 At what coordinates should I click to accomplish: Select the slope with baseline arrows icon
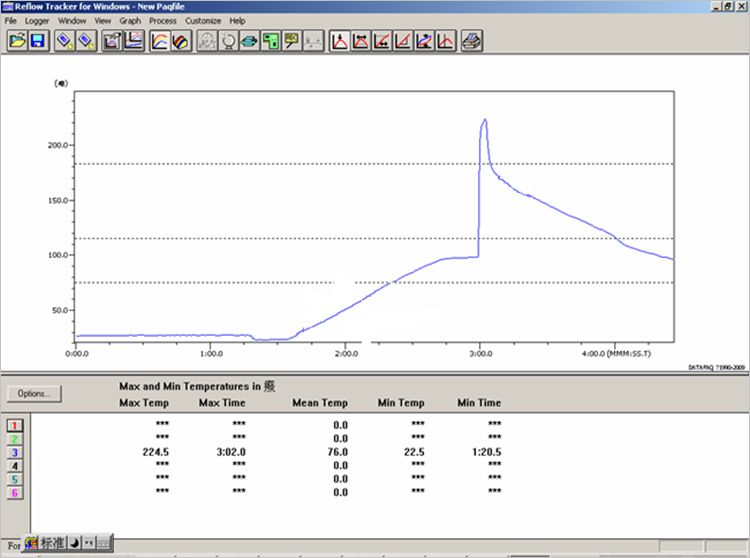pos(382,41)
